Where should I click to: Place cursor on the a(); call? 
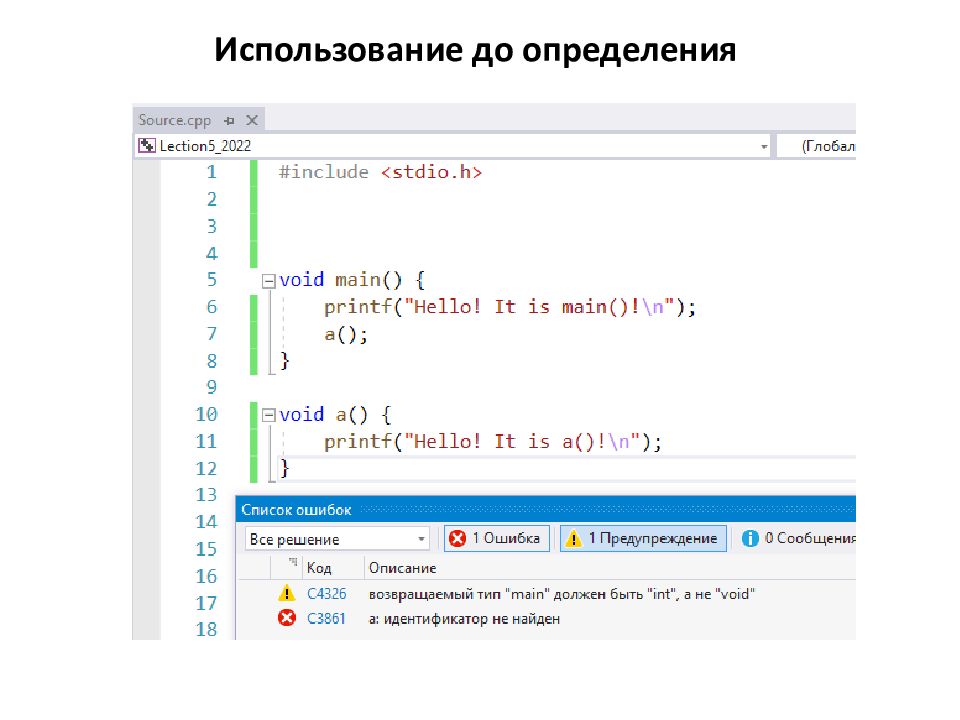point(346,335)
